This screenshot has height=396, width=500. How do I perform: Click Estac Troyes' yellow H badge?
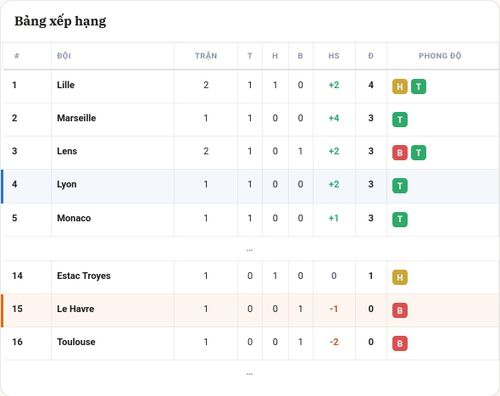400,277
